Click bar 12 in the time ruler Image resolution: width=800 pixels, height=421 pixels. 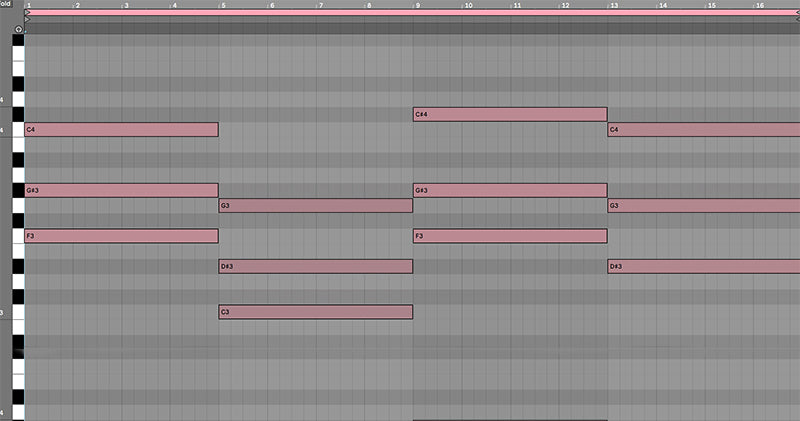click(565, 5)
